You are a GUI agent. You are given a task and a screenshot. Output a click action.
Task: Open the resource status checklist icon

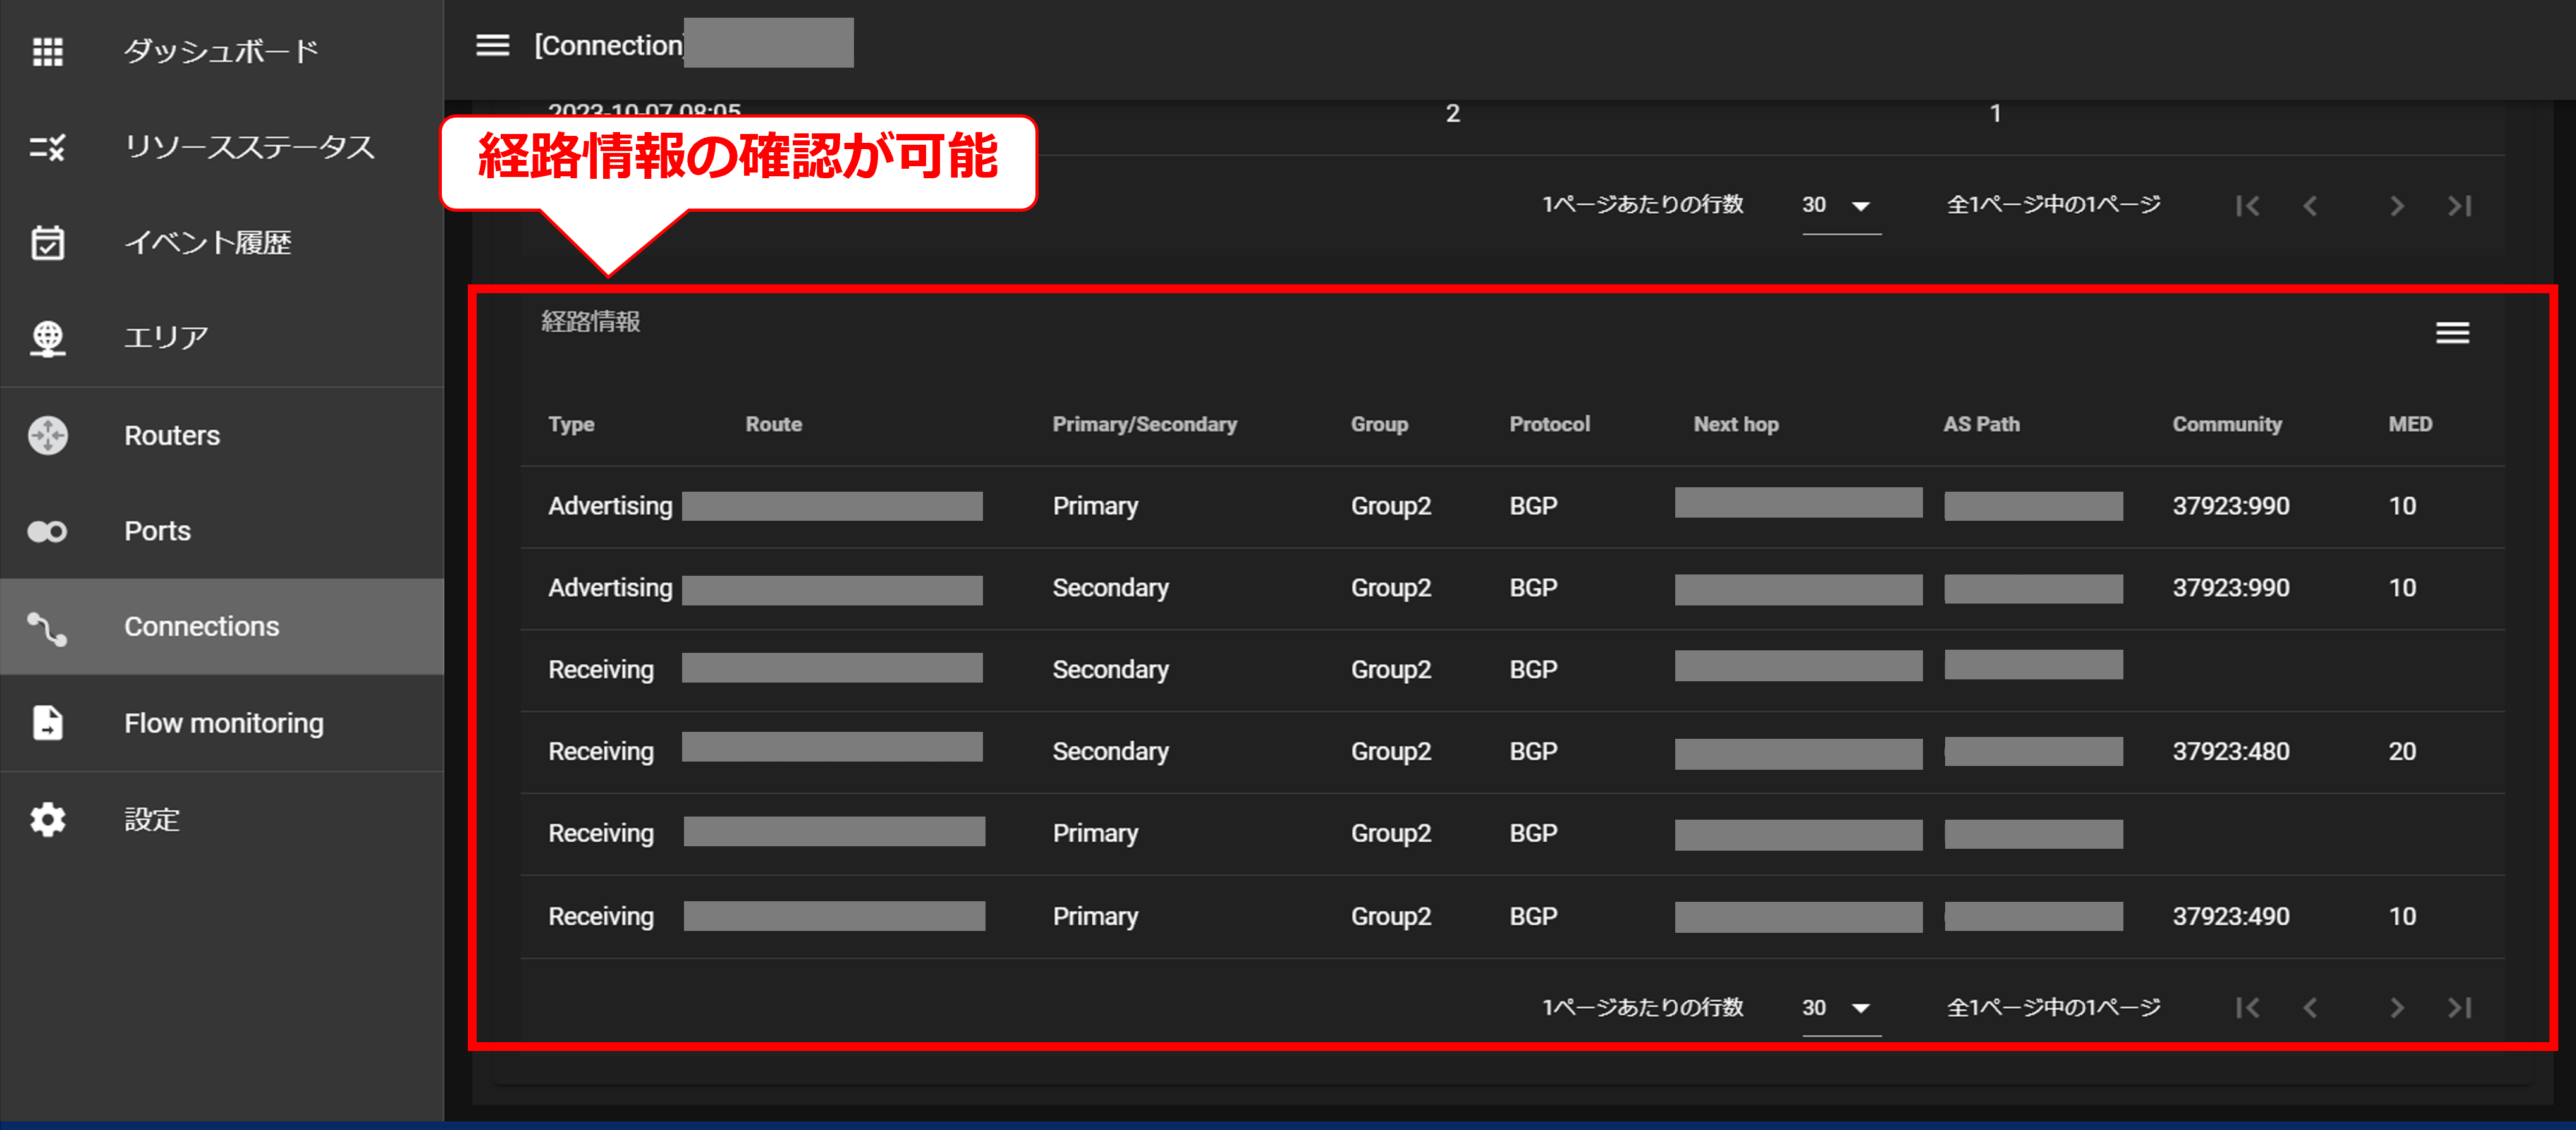[x=47, y=147]
